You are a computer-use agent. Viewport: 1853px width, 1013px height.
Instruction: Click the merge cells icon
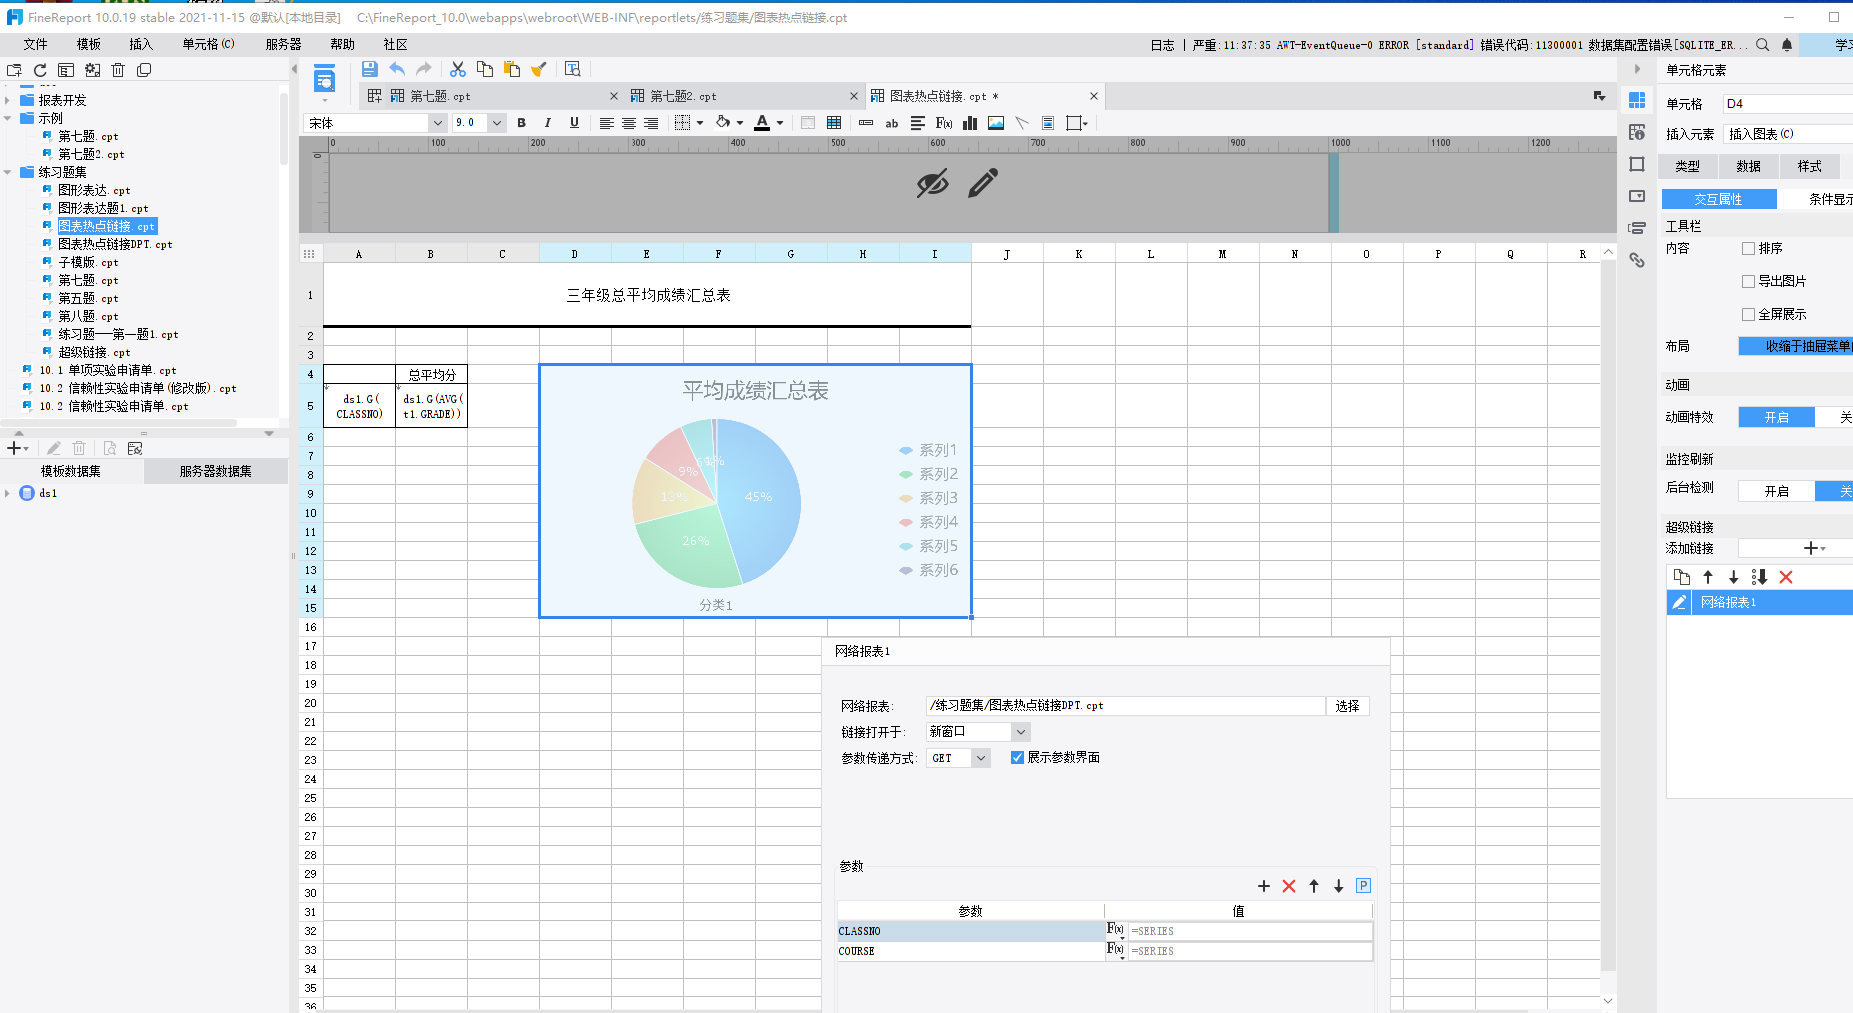tap(834, 123)
